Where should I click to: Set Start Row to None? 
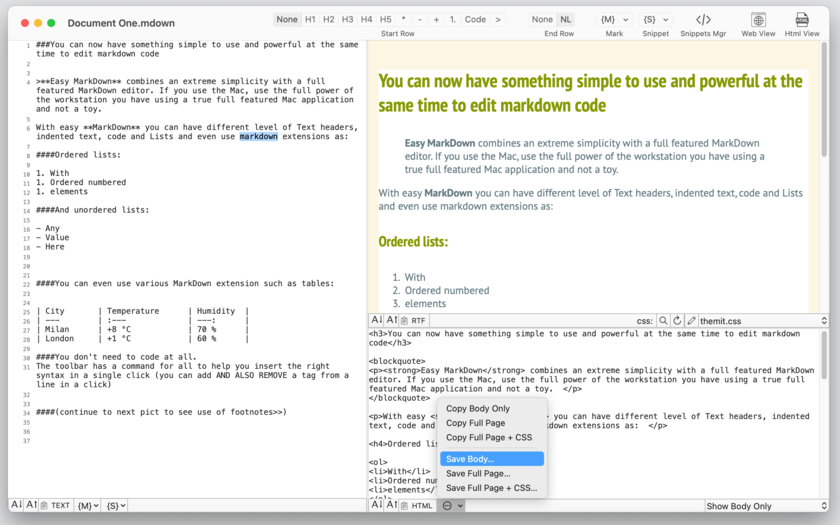point(287,19)
